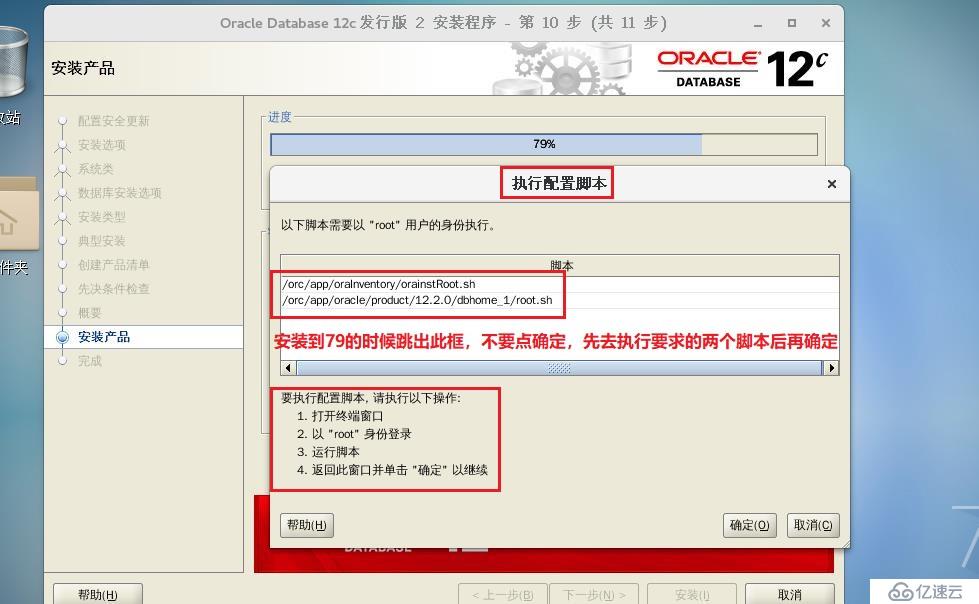
Task: Click the 上一步(B) back button
Action: pyautogui.click(x=503, y=594)
